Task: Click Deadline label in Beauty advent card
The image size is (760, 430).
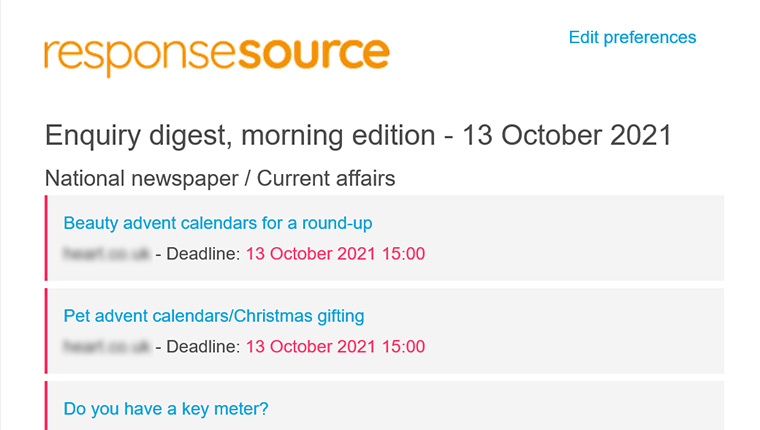Action: (203, 254)
